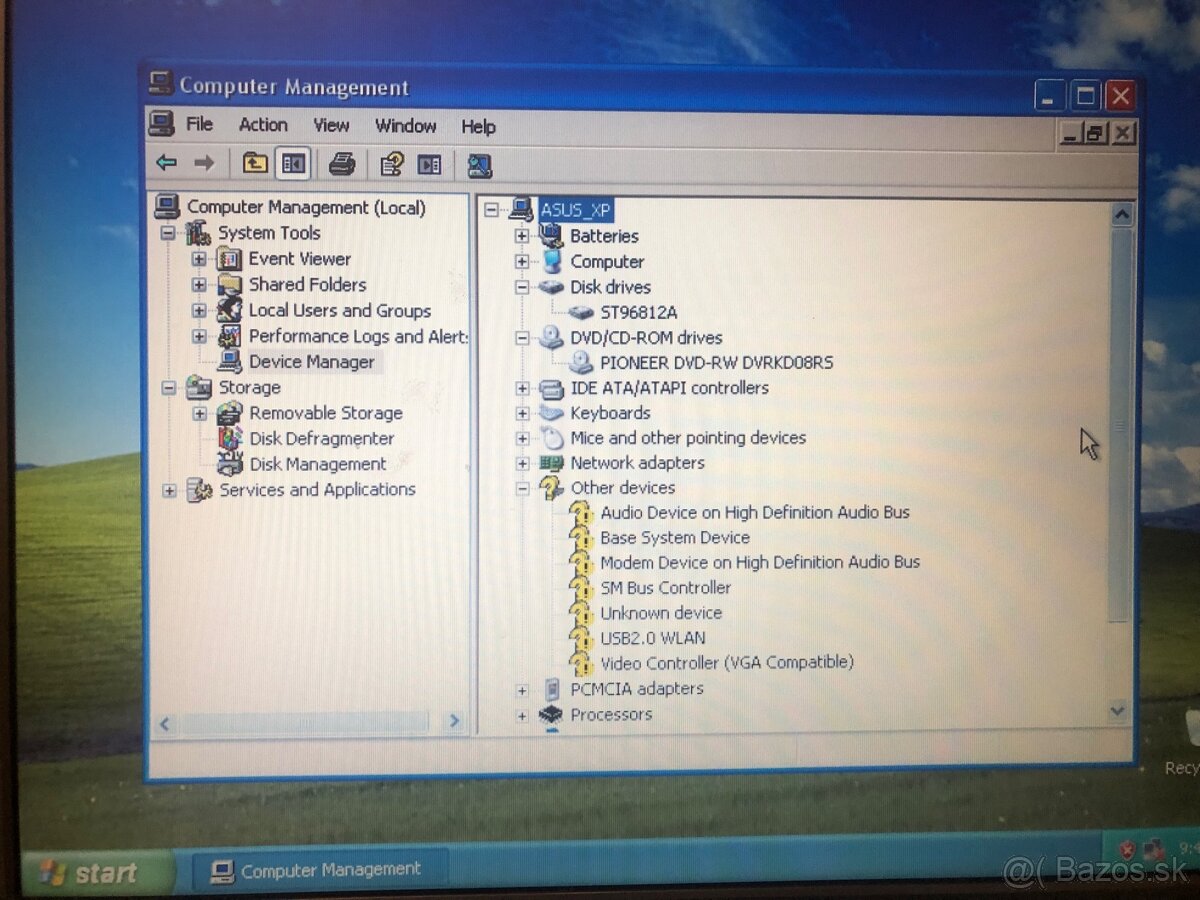The width and height of the screenshot is (1200, 900).
Task: Click the Back navigation arrow on the toolbar
Action: click(168, 163)
